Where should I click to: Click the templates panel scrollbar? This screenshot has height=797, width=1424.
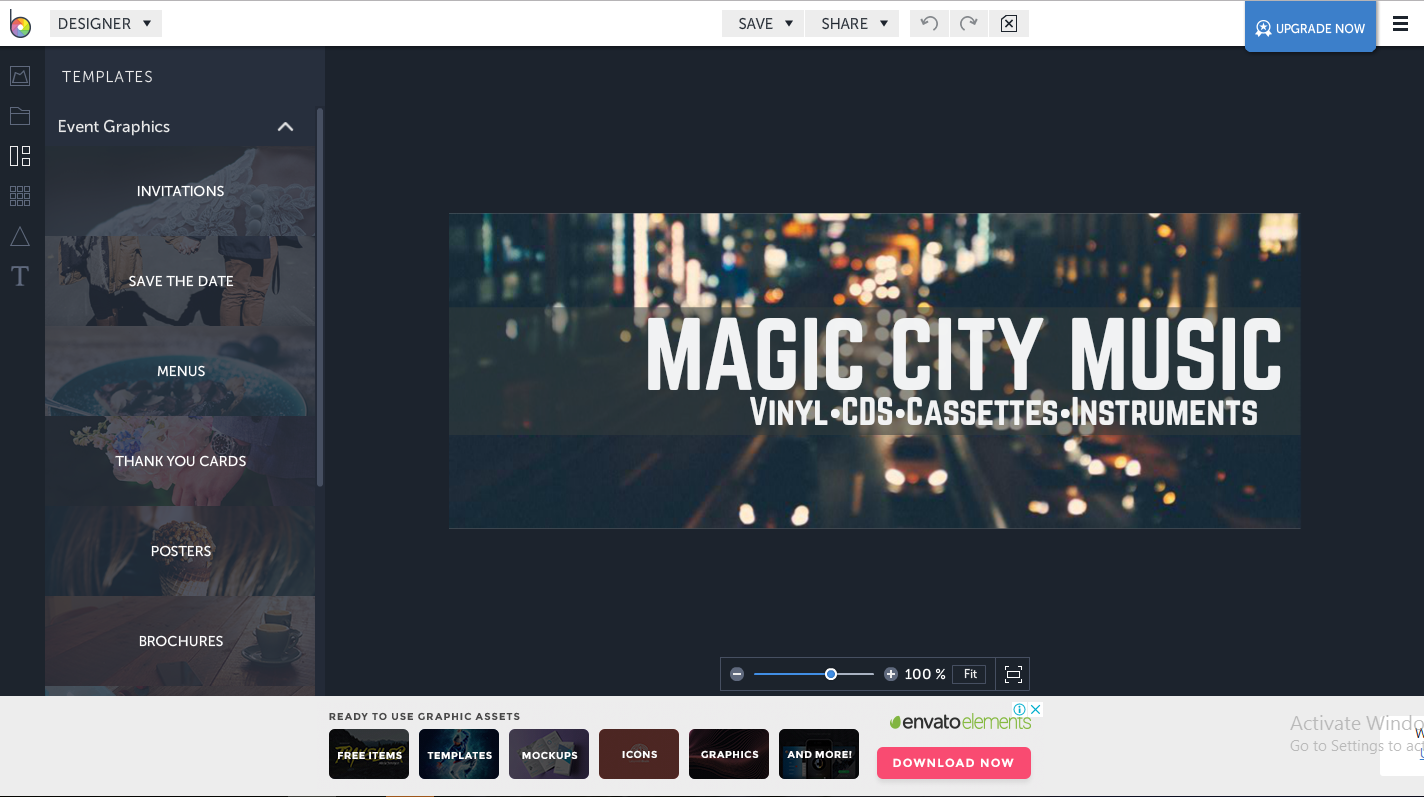click(320, 297)
